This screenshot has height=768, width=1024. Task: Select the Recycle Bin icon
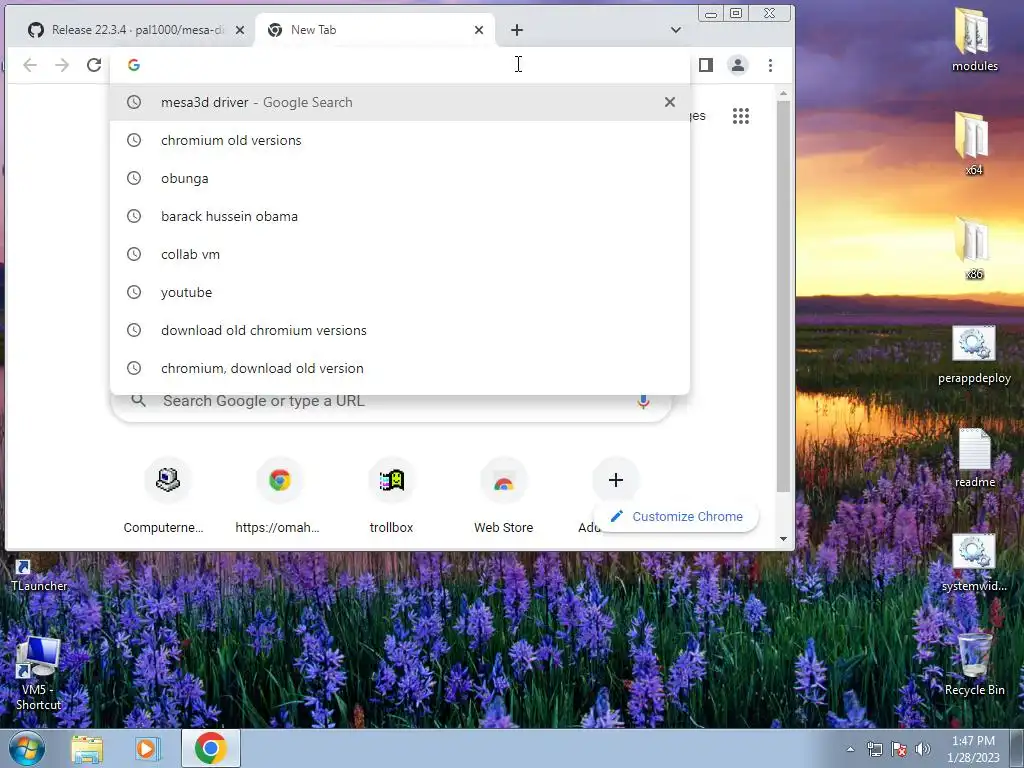pyautogui.click(x=974, y=664)
